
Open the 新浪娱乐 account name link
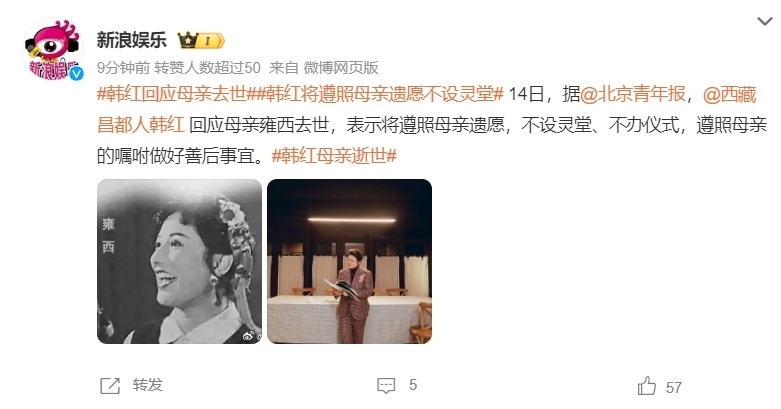[x=131, y=40]
